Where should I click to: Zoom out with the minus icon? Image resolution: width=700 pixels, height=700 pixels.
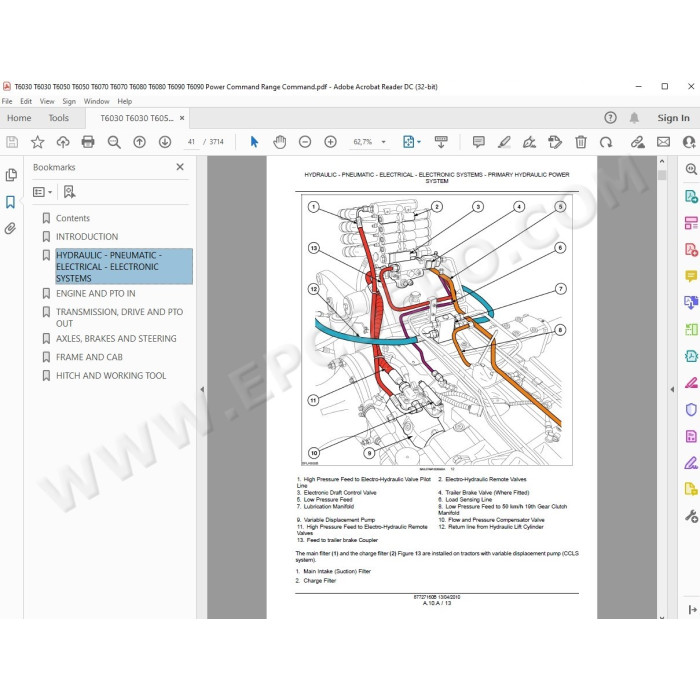point(305,142)
